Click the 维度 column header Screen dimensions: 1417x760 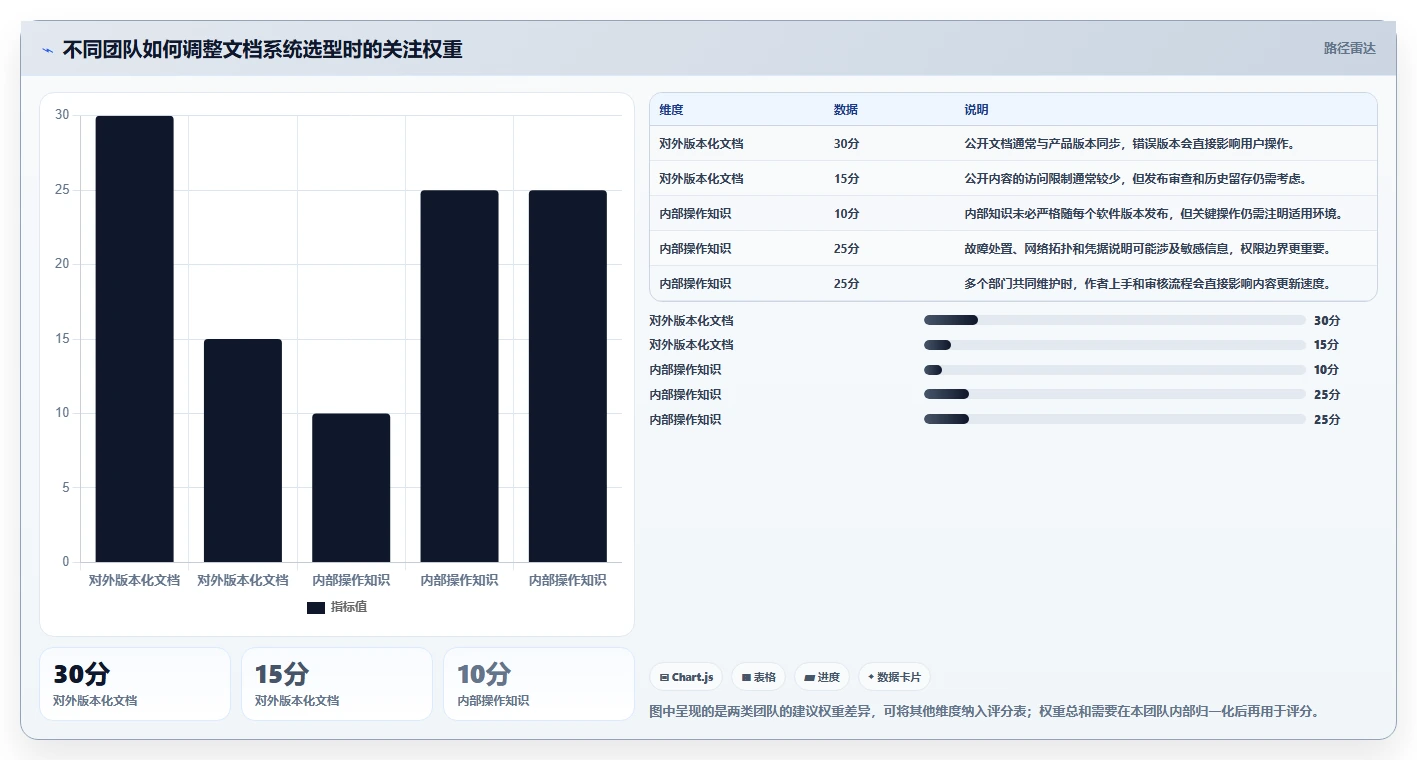[x=672, y=110]
